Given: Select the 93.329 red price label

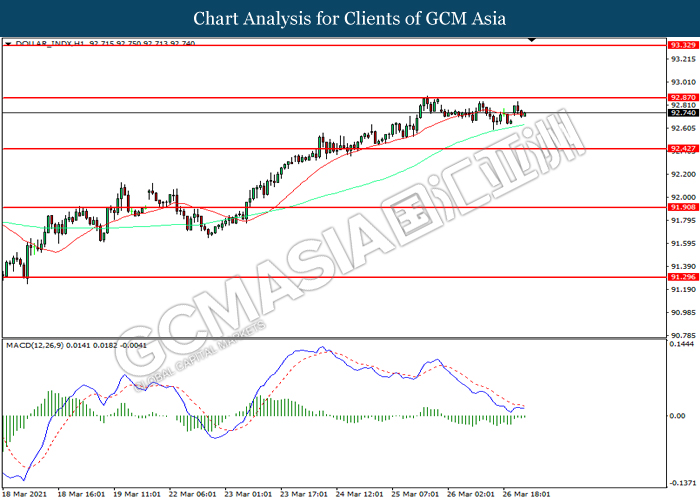Looking at the screenshot, I should point(683,45).
